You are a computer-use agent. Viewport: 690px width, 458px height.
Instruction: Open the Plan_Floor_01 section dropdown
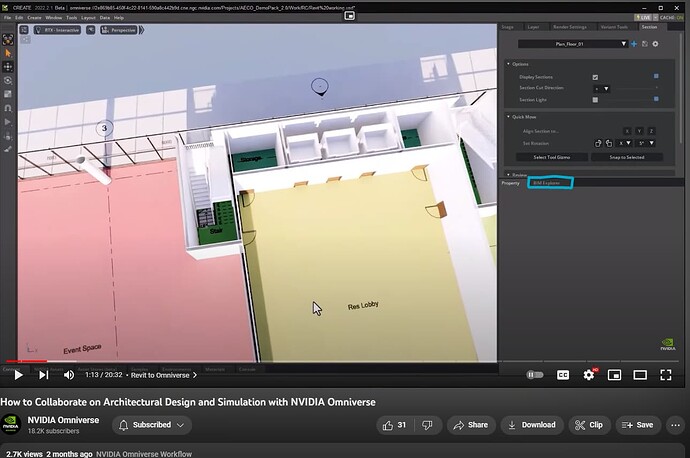(573, 44)
